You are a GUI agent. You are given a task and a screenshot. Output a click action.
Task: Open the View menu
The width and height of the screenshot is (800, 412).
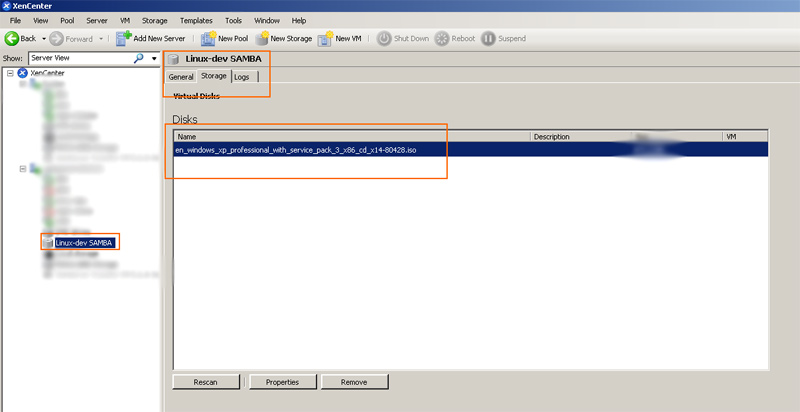(40, 20)
